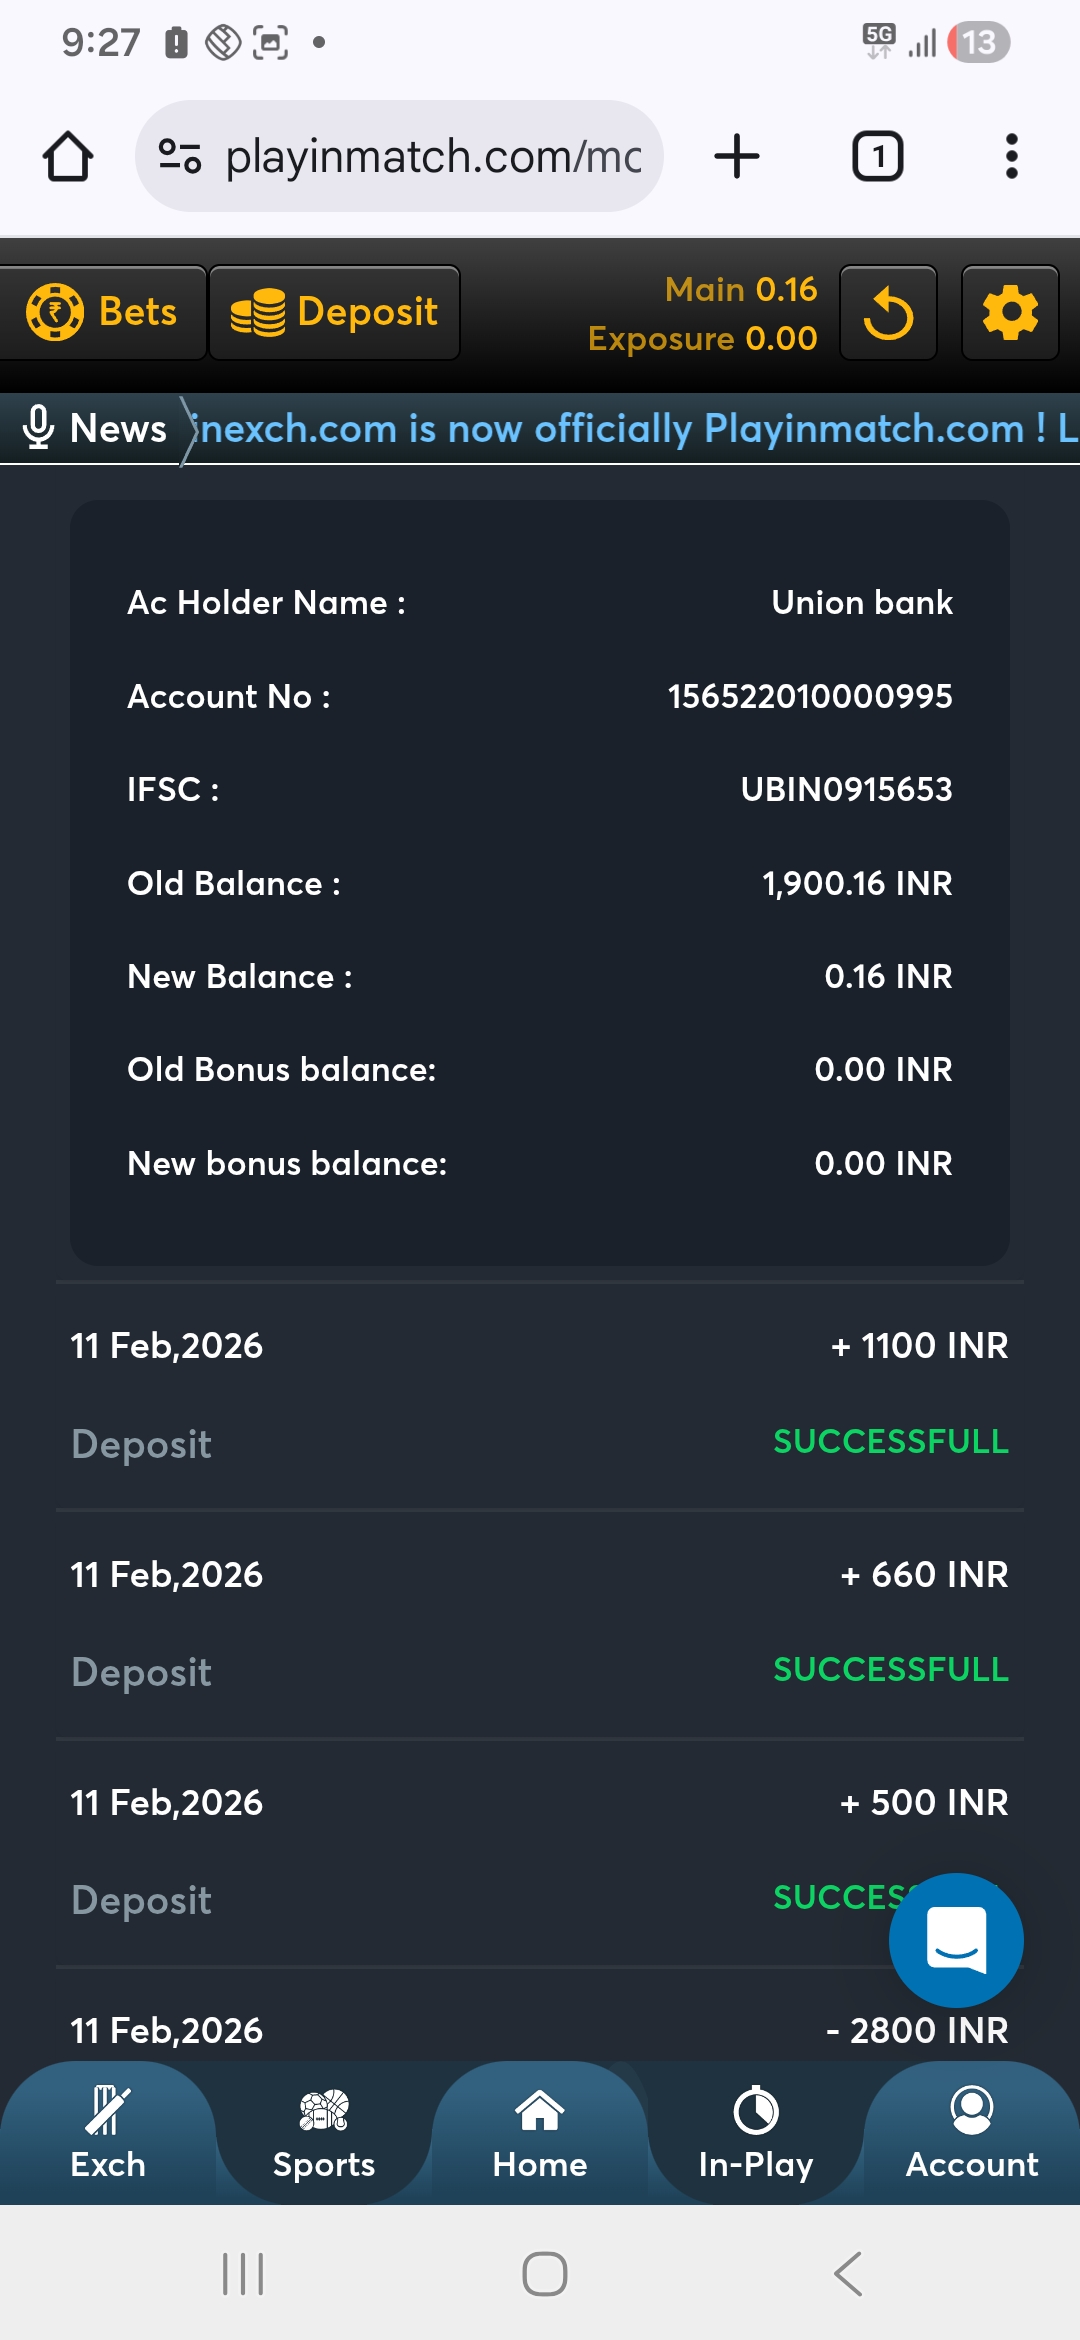This screenshot has height=2340, width=1080.
Task: Open a new browser tab
Action: 737,157
